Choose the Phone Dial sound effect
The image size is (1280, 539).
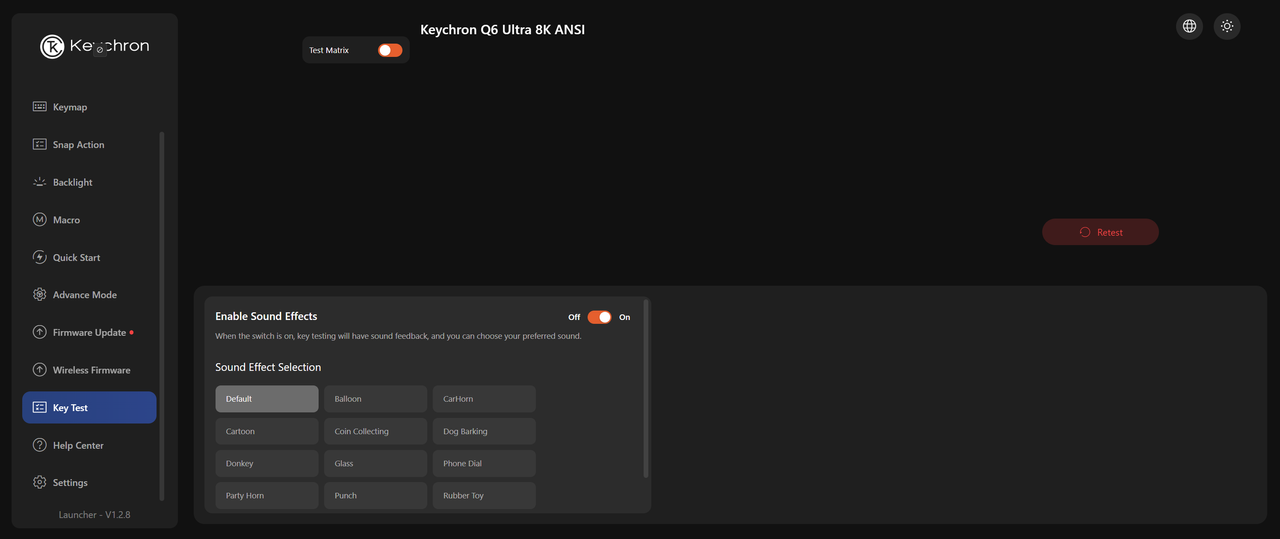[484, 463]
